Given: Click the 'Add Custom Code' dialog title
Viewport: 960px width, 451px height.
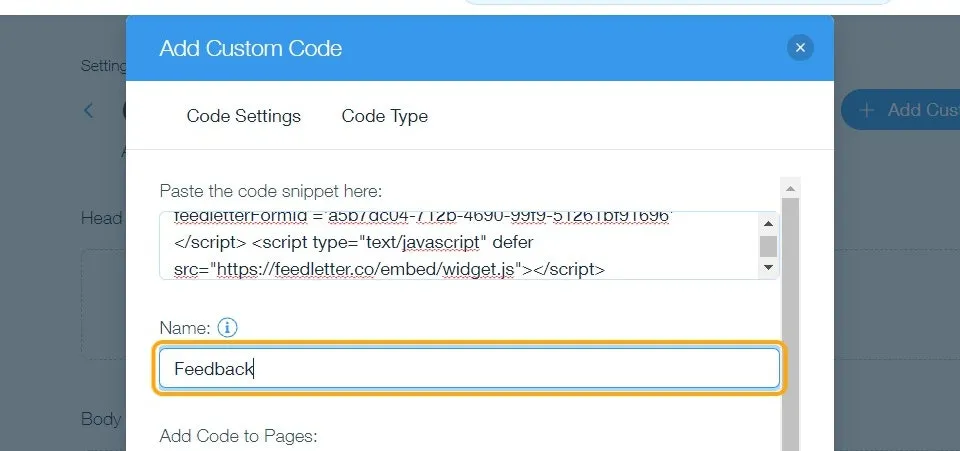Looking at the screenshot, I should click(x=250, y=48).
